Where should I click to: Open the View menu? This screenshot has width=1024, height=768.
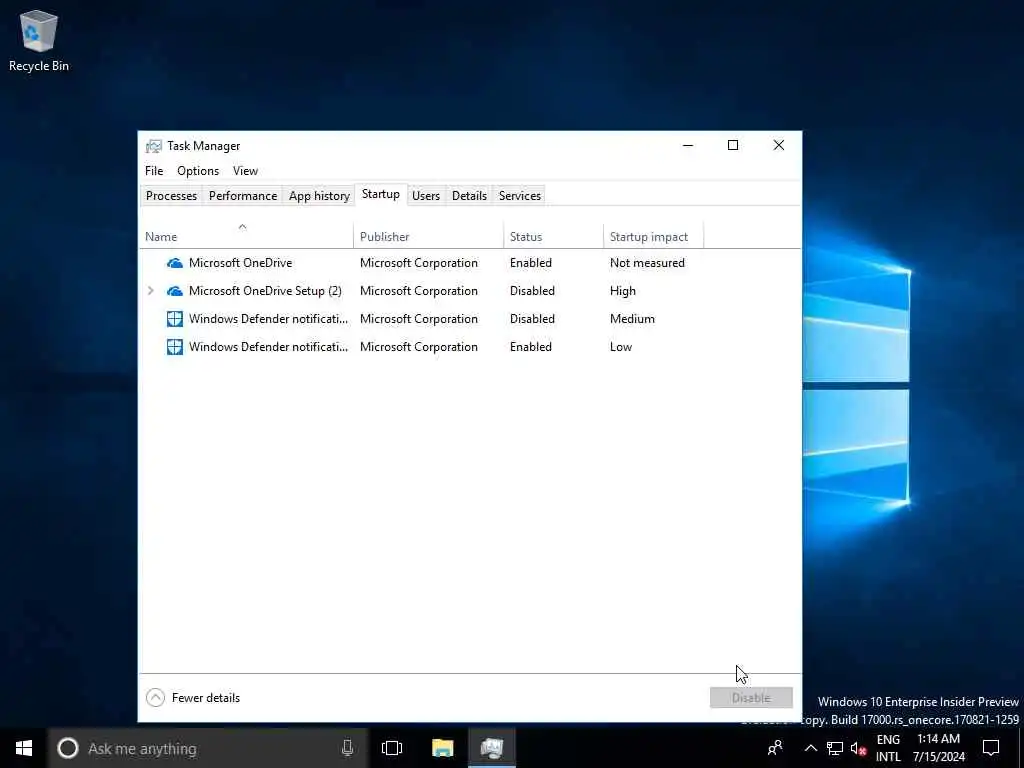[x=246, y=171]
